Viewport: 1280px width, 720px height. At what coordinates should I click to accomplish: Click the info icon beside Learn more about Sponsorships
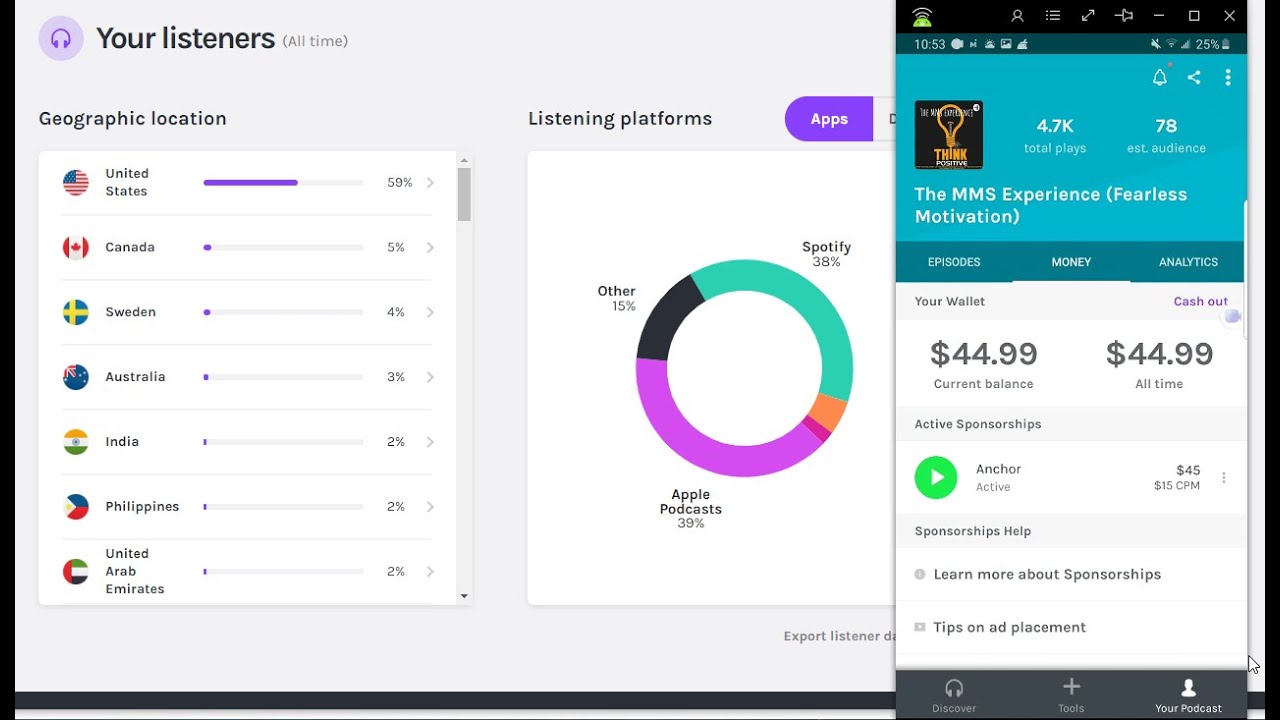[x=920, y=574]
